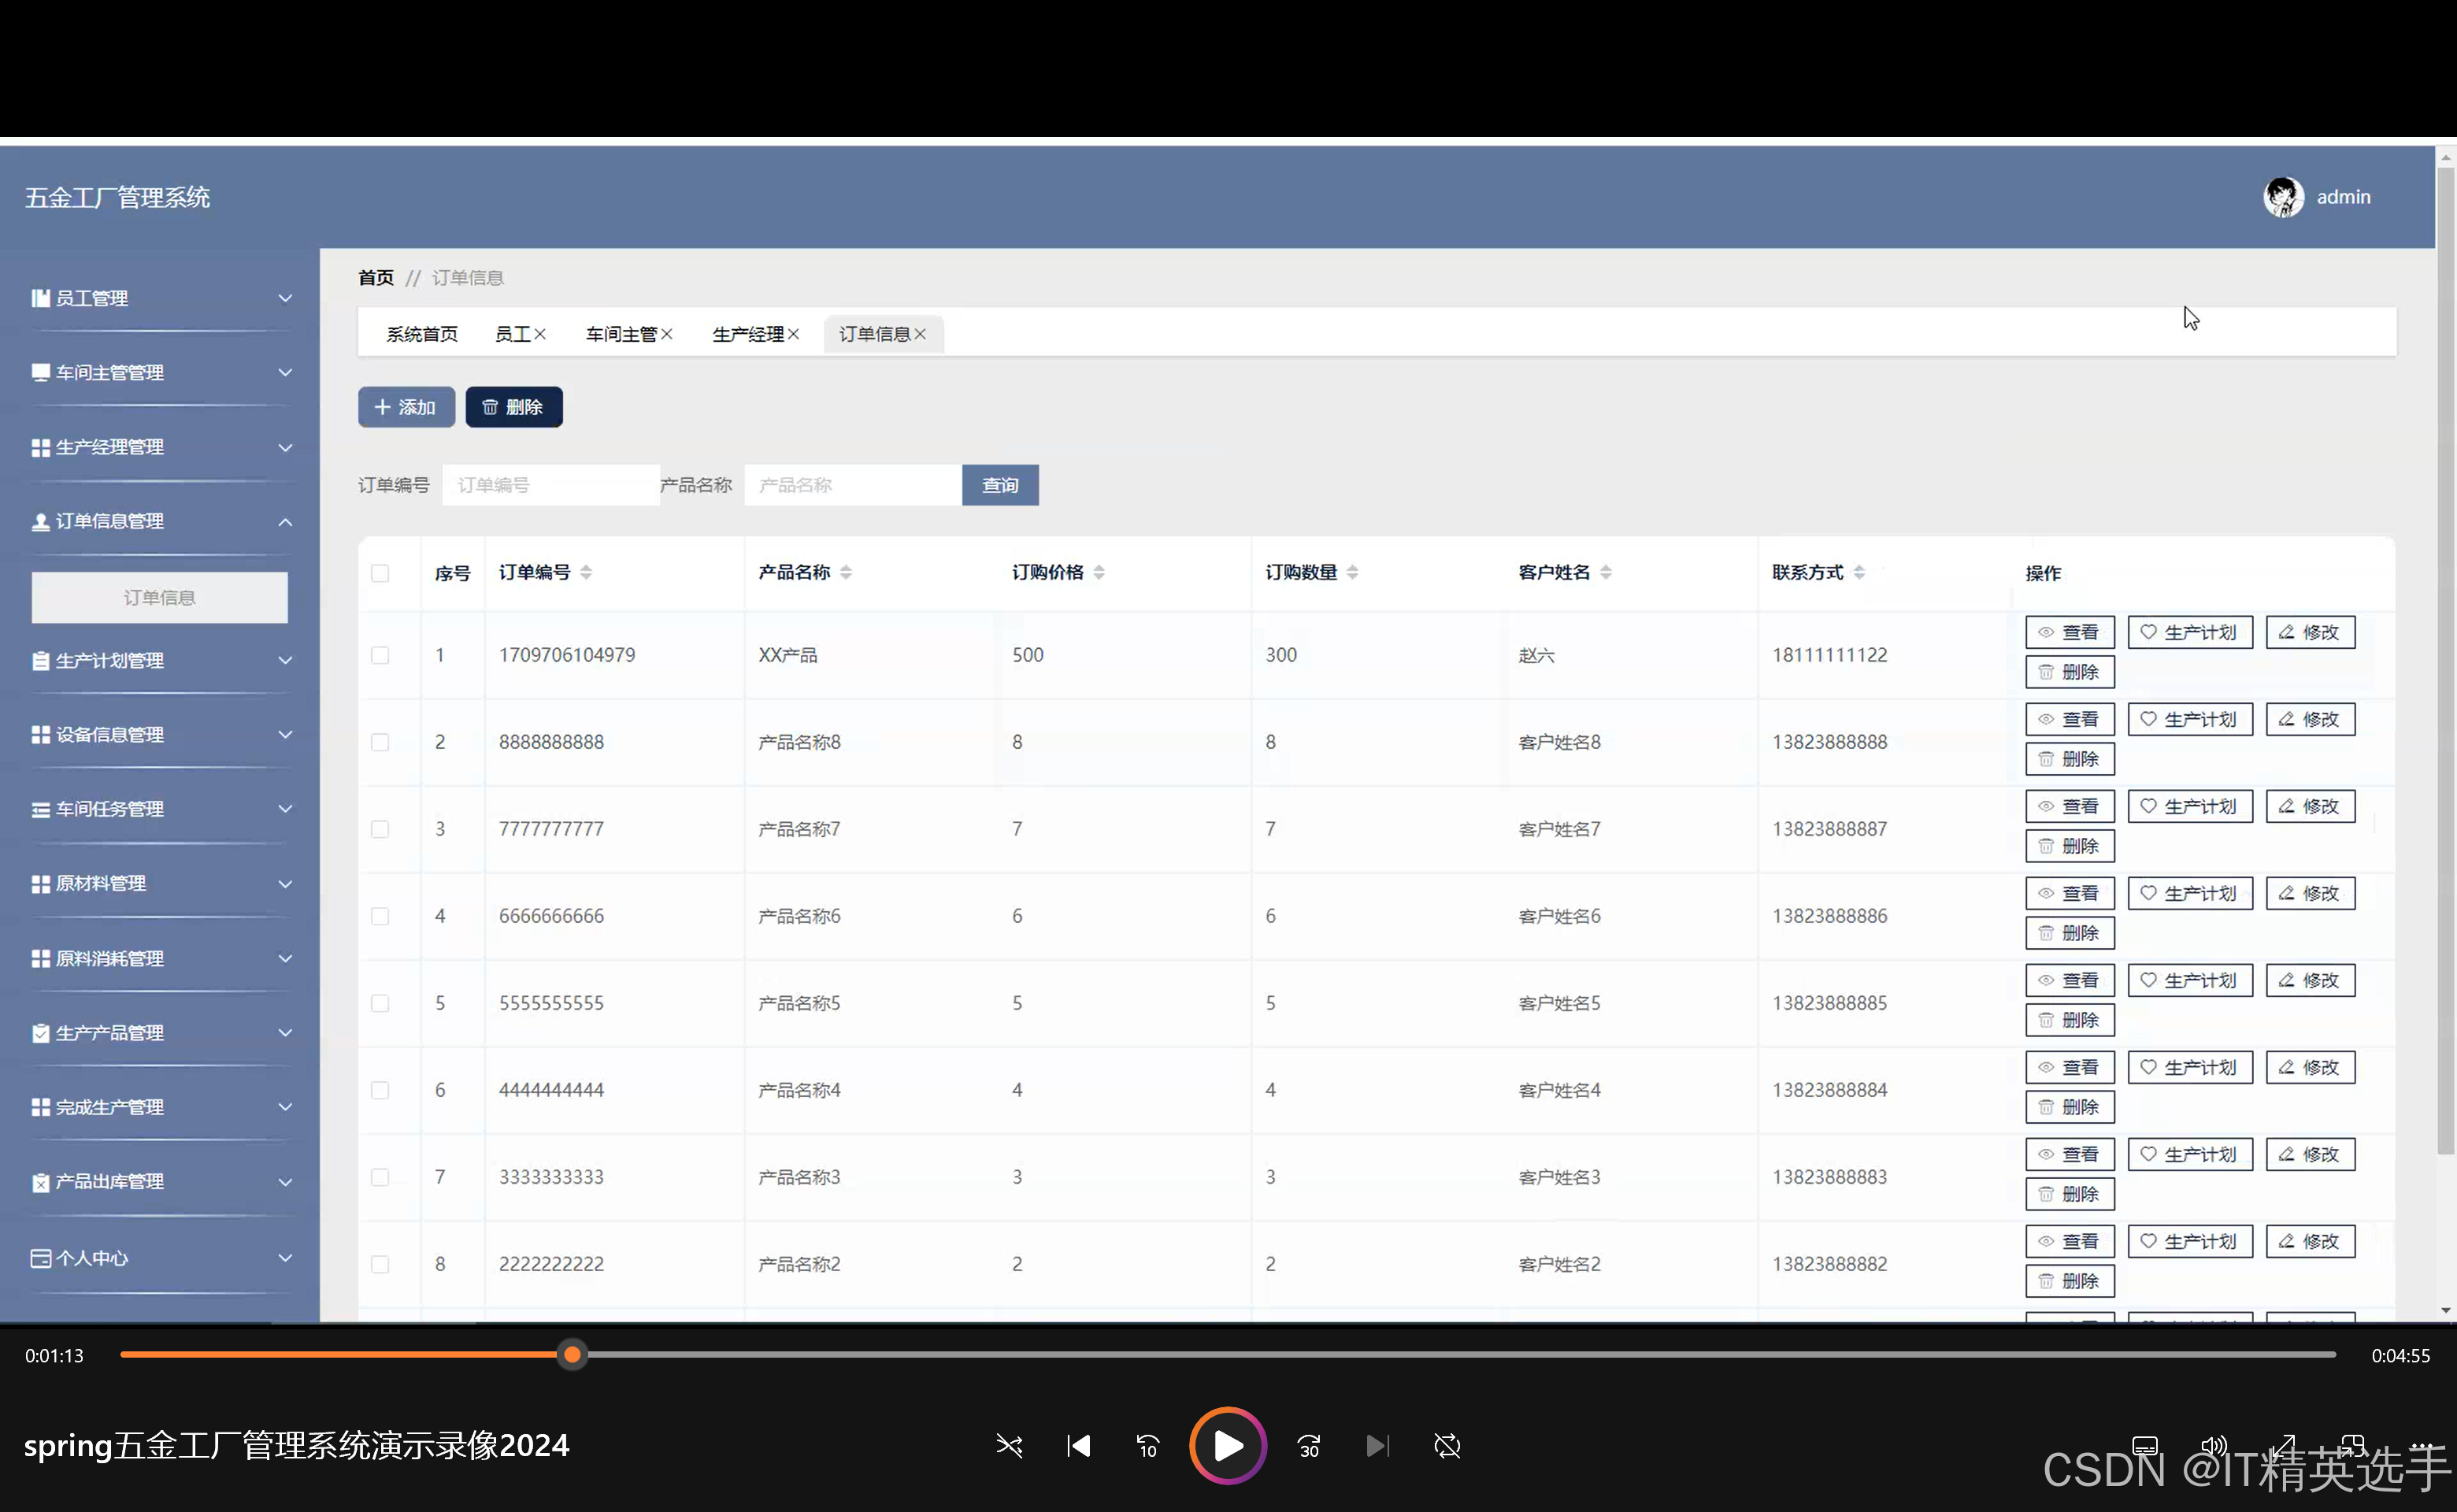Viewport: 2457px width, 1512px height.
Task: Click the video progress slider handle
Action: pyautogui.click(x=572, y=1355)
